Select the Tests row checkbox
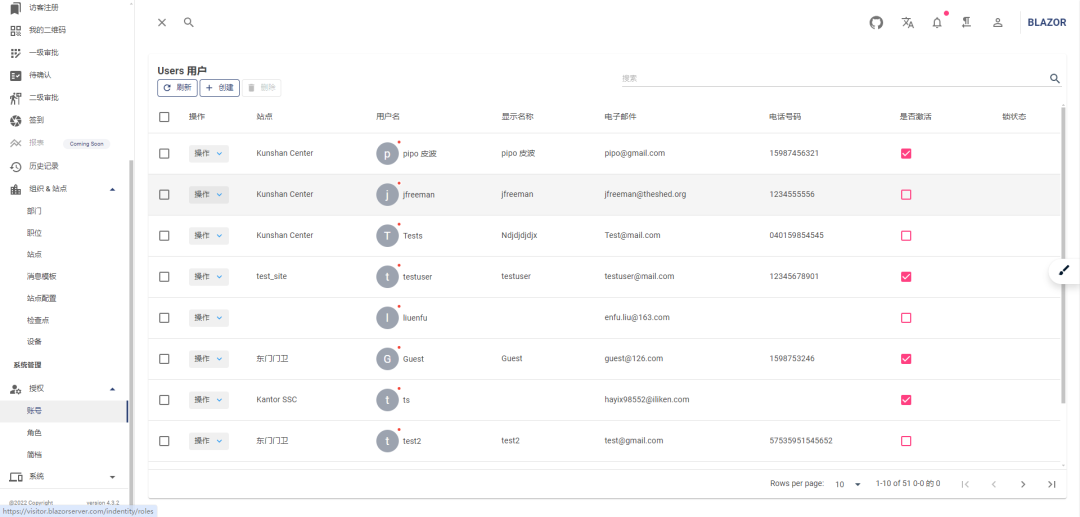This screenshot has height=517, width=1080. tap(164, 235)
